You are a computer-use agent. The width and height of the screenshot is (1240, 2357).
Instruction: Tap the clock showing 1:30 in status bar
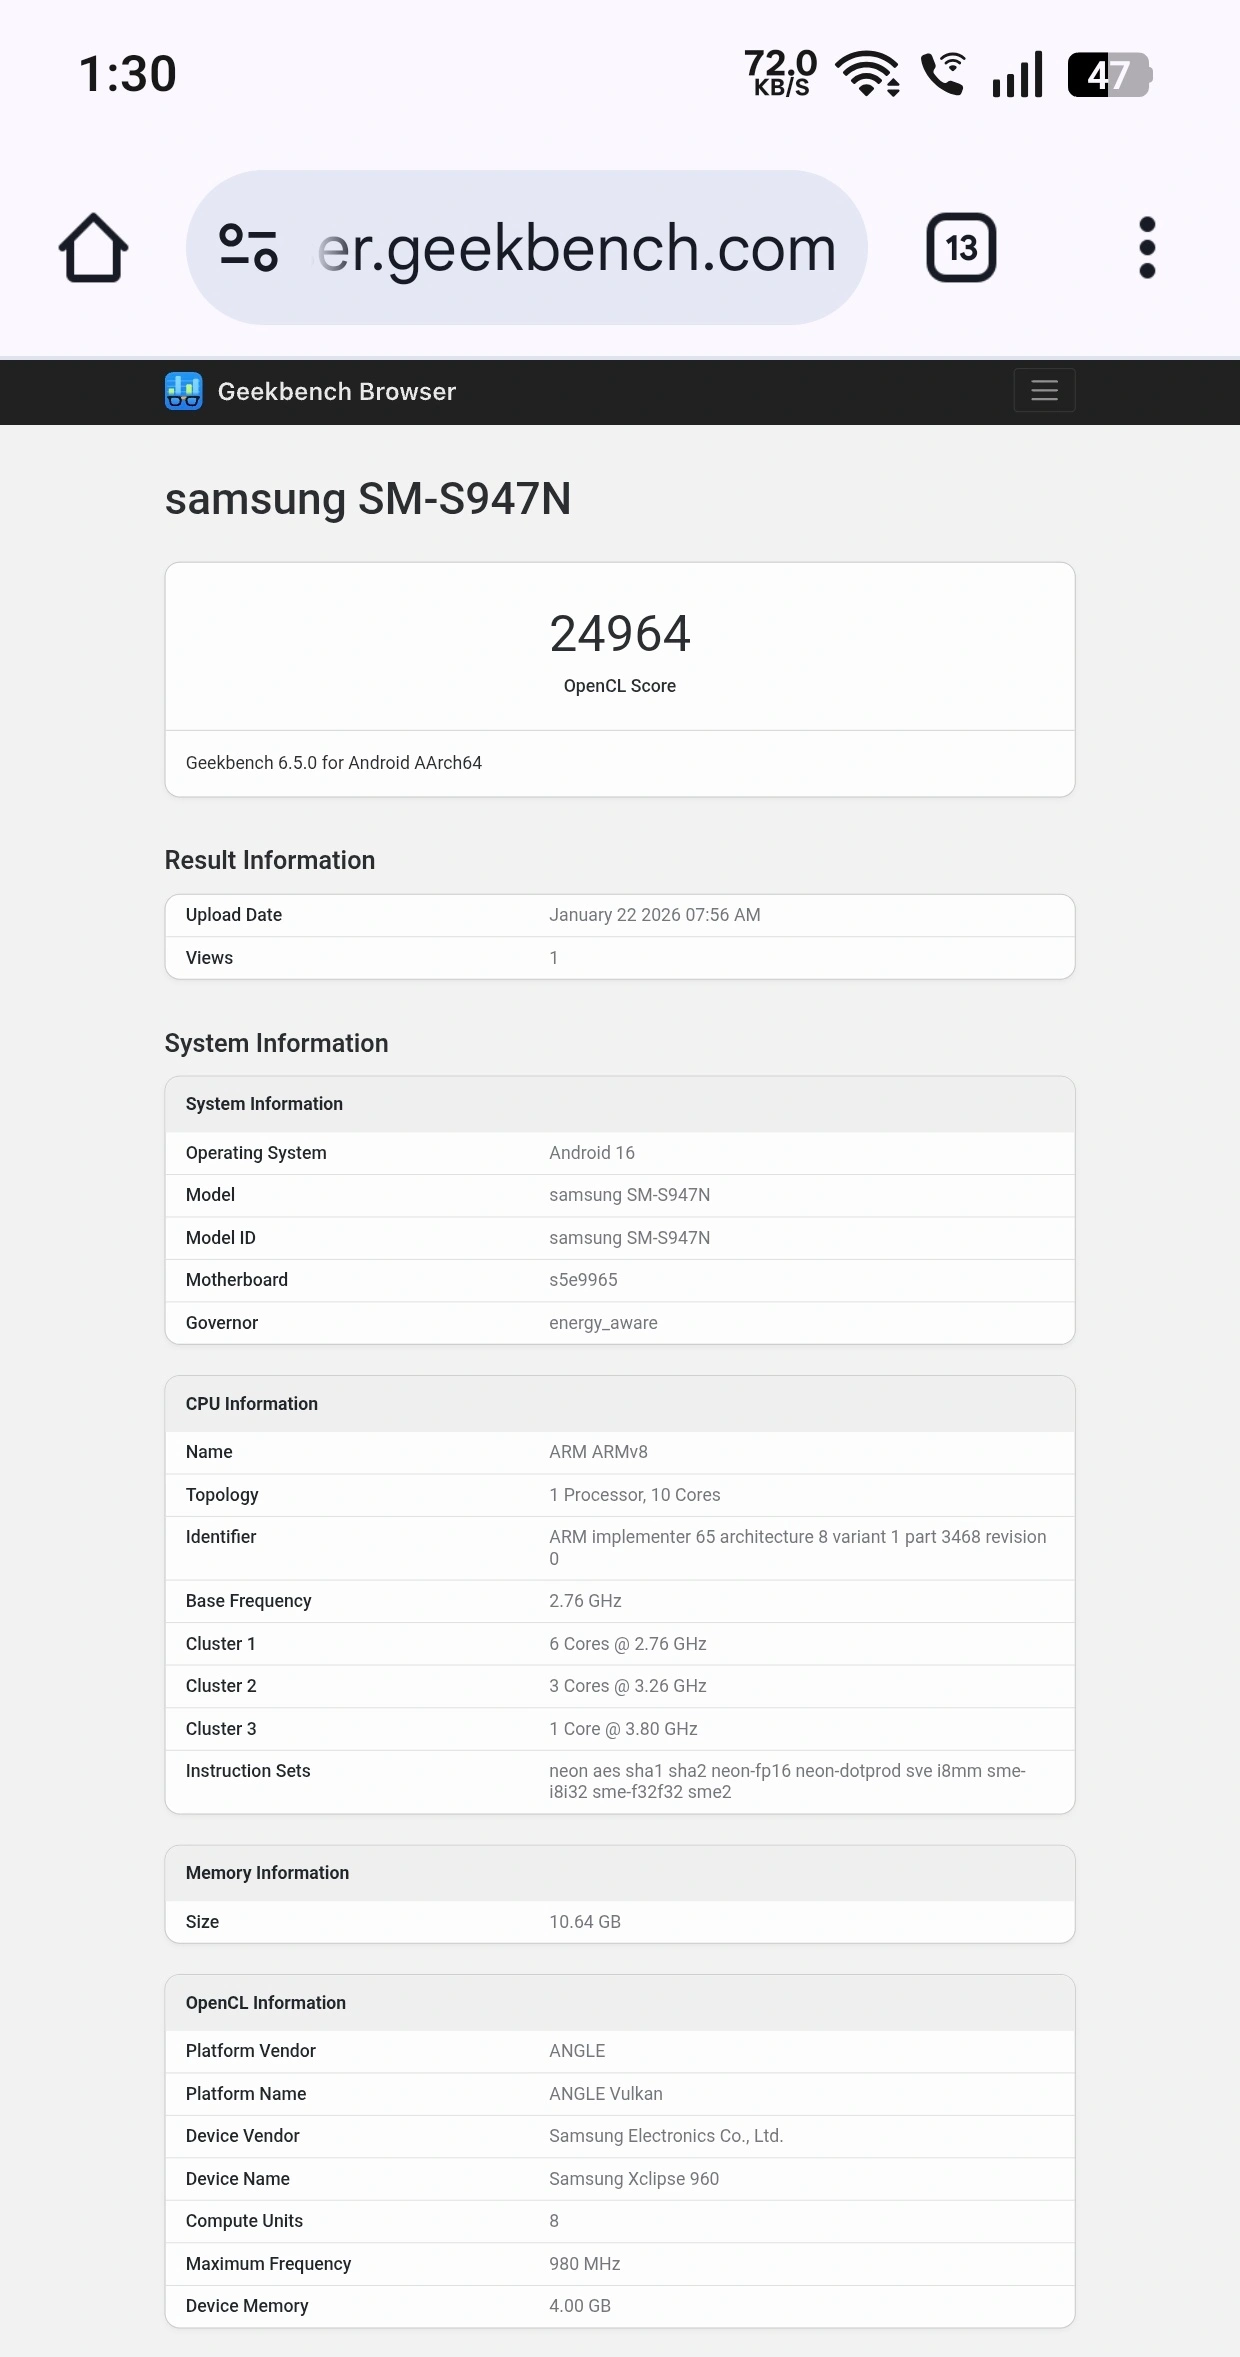tap(128, 73)
